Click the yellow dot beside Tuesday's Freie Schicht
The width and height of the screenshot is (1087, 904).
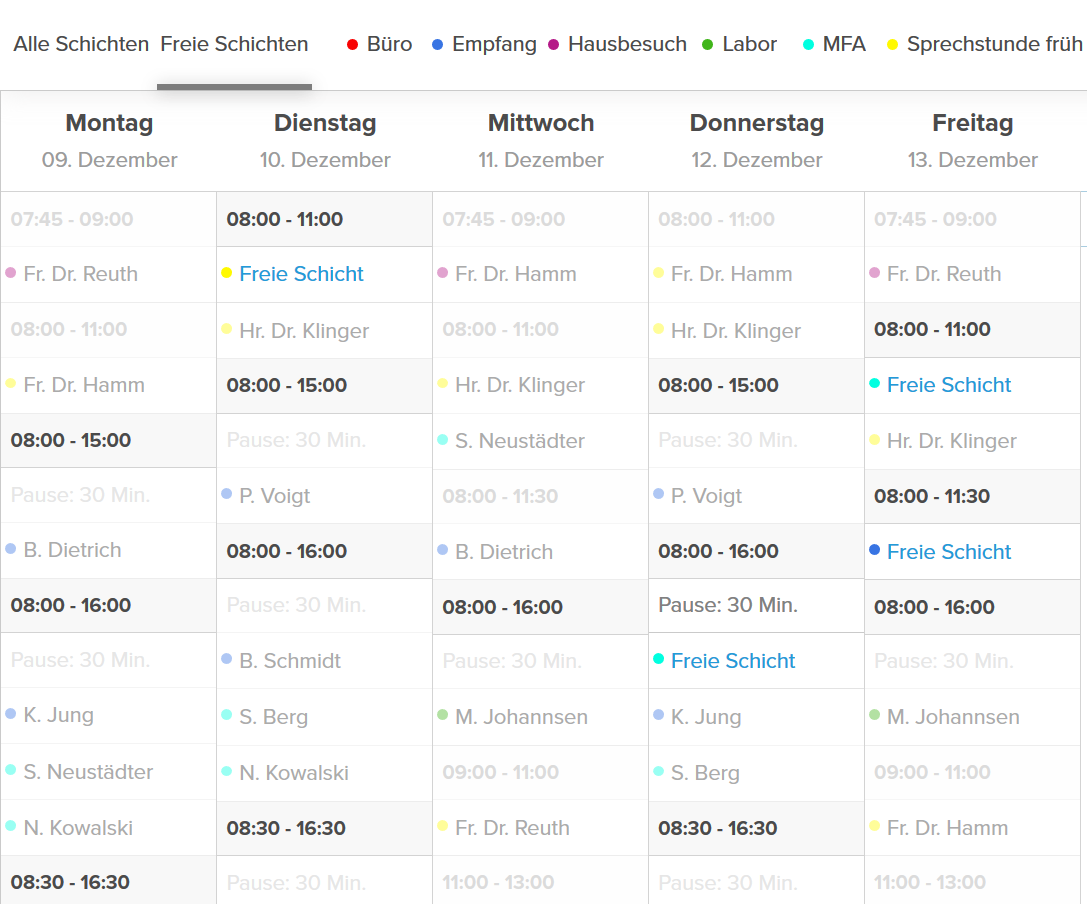tap(226, 273)
